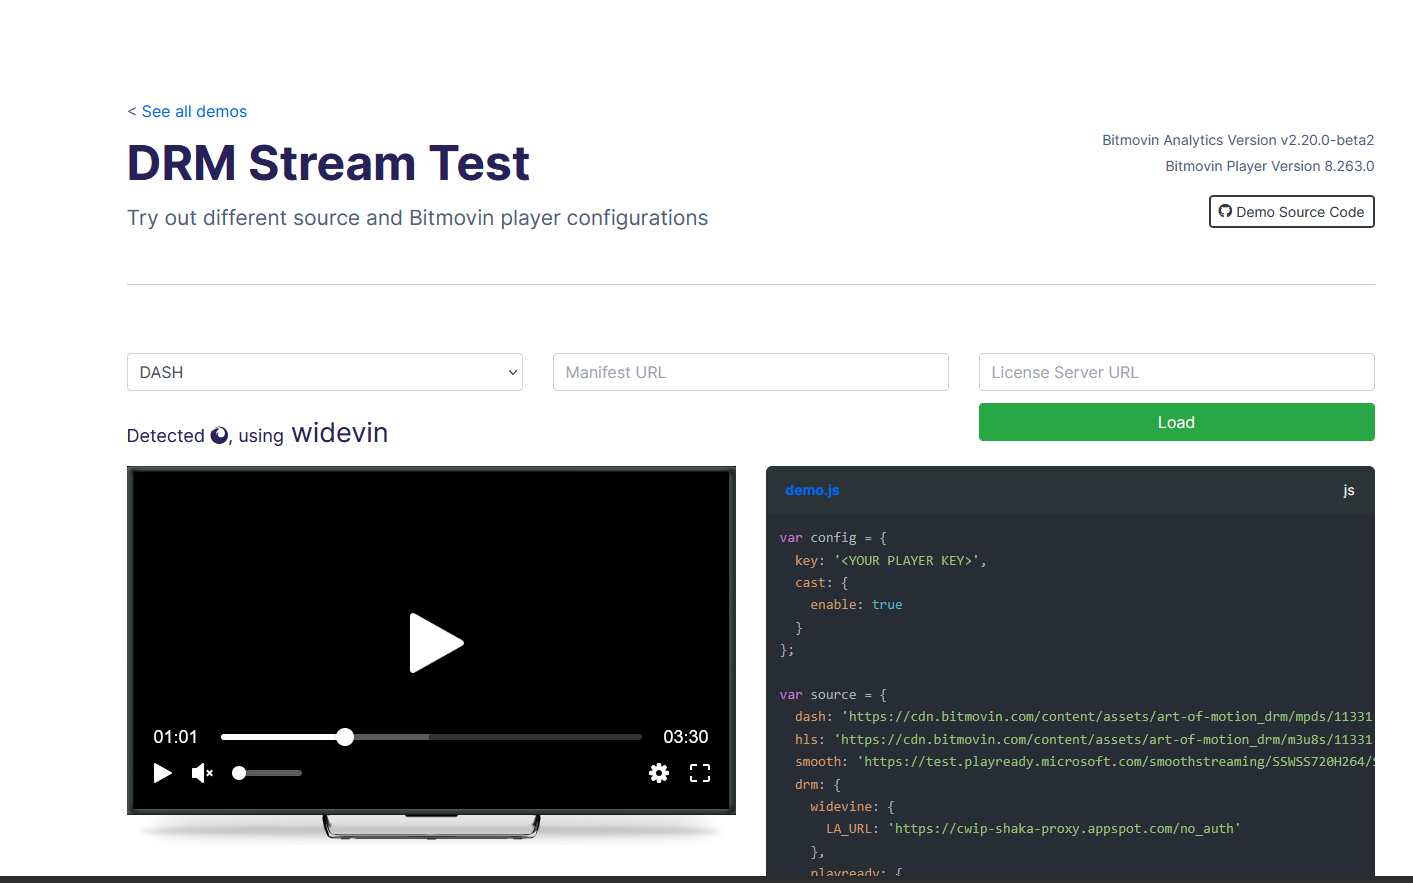Viewport: 1413px width, 883px height.
Task: Click the 'var source = {' code line
Action: (833, 695)
